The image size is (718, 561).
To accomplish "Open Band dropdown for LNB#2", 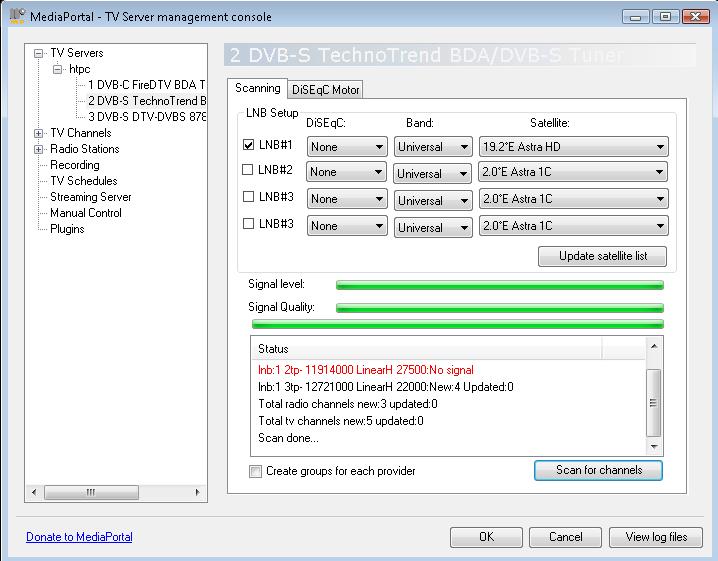I will (x=432, y=174).
